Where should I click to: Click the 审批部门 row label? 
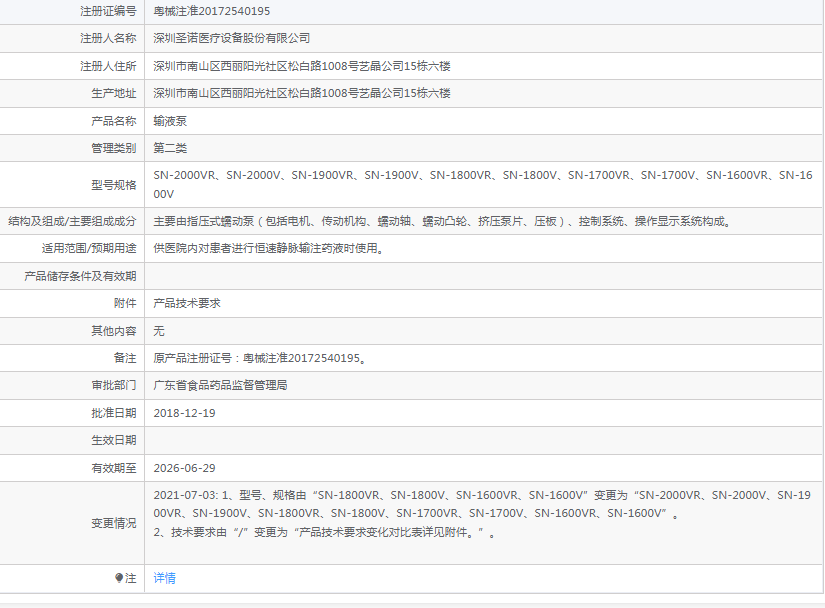114,386
